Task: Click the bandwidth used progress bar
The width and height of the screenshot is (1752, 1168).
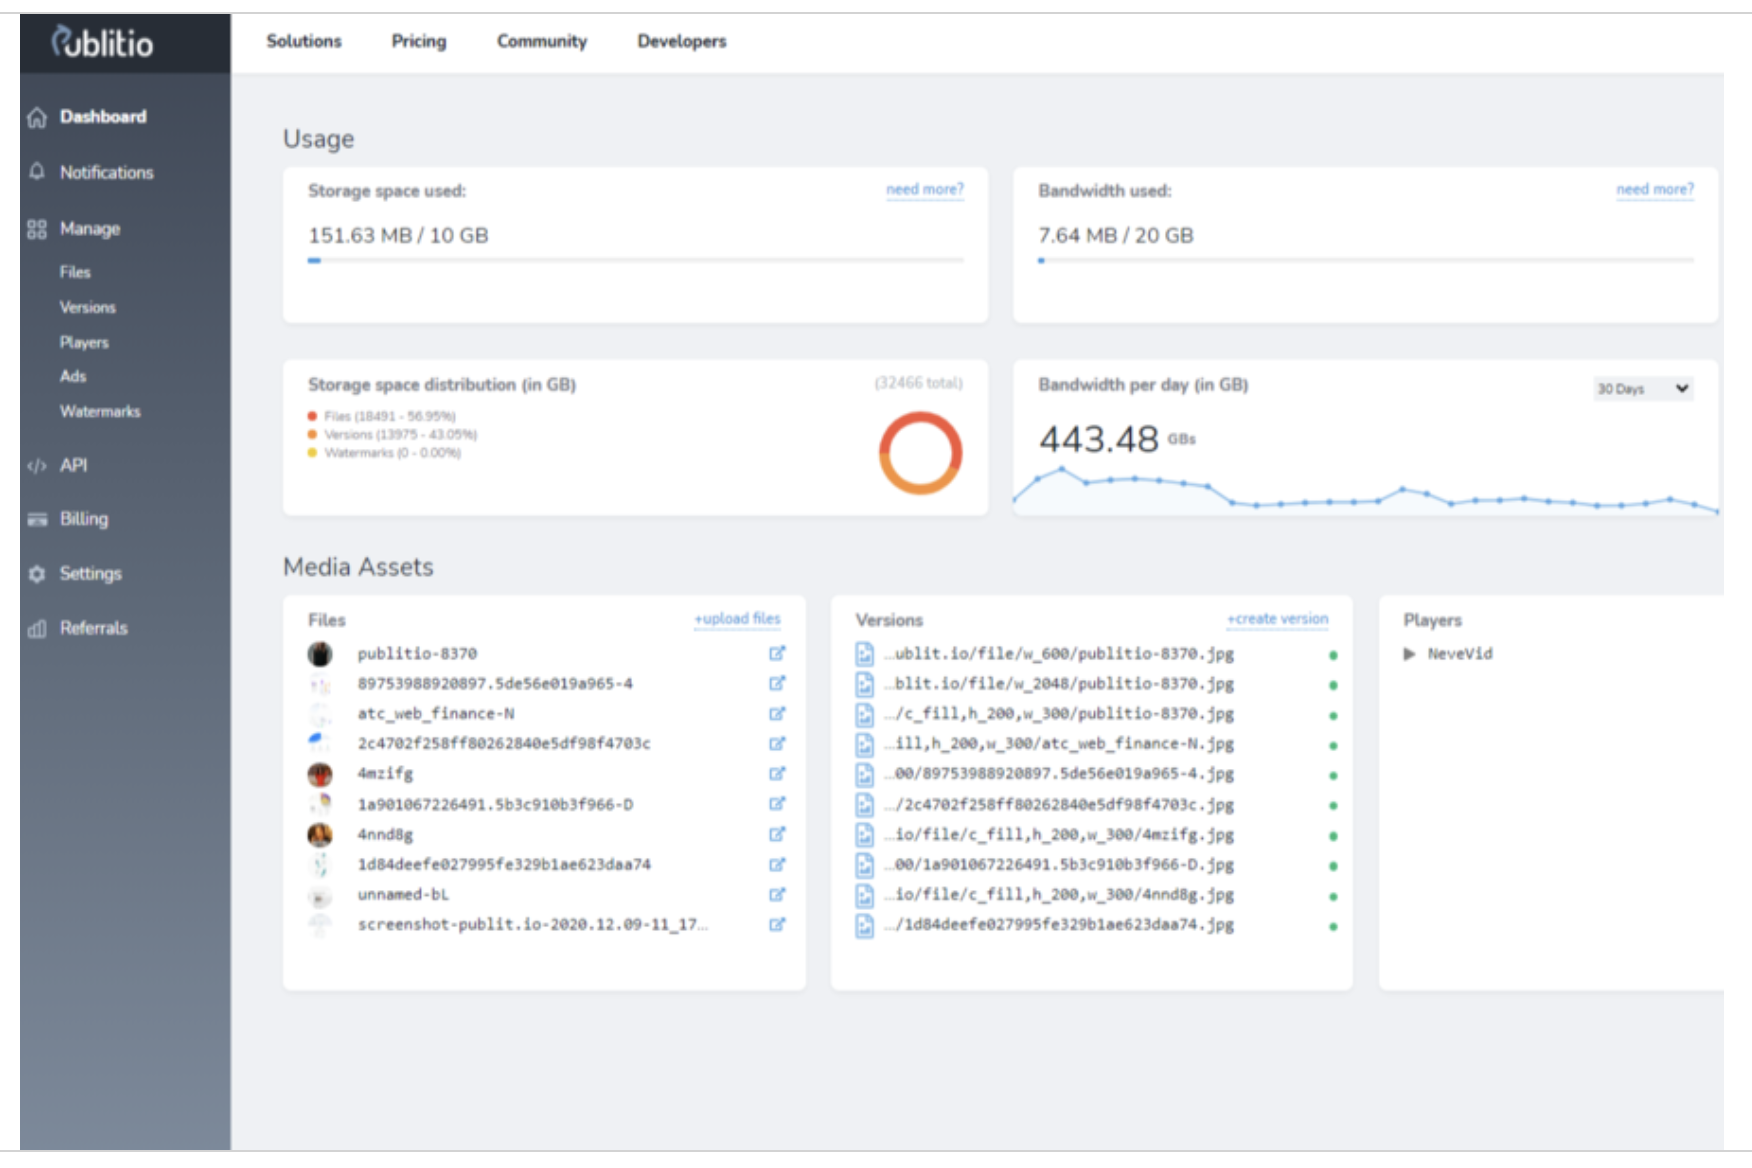Action: pos(1366,260)
